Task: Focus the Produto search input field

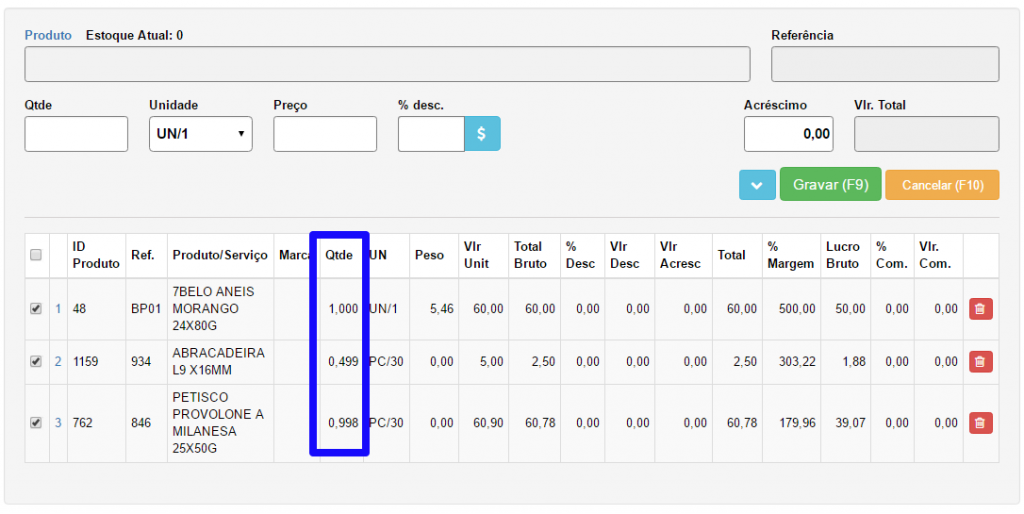Action: click(387, 64)
